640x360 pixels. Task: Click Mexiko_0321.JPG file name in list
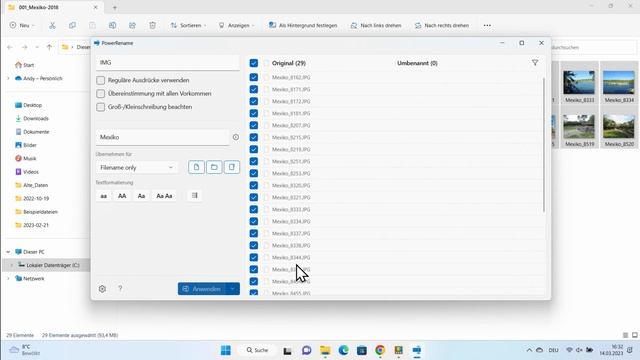[291, 198]
